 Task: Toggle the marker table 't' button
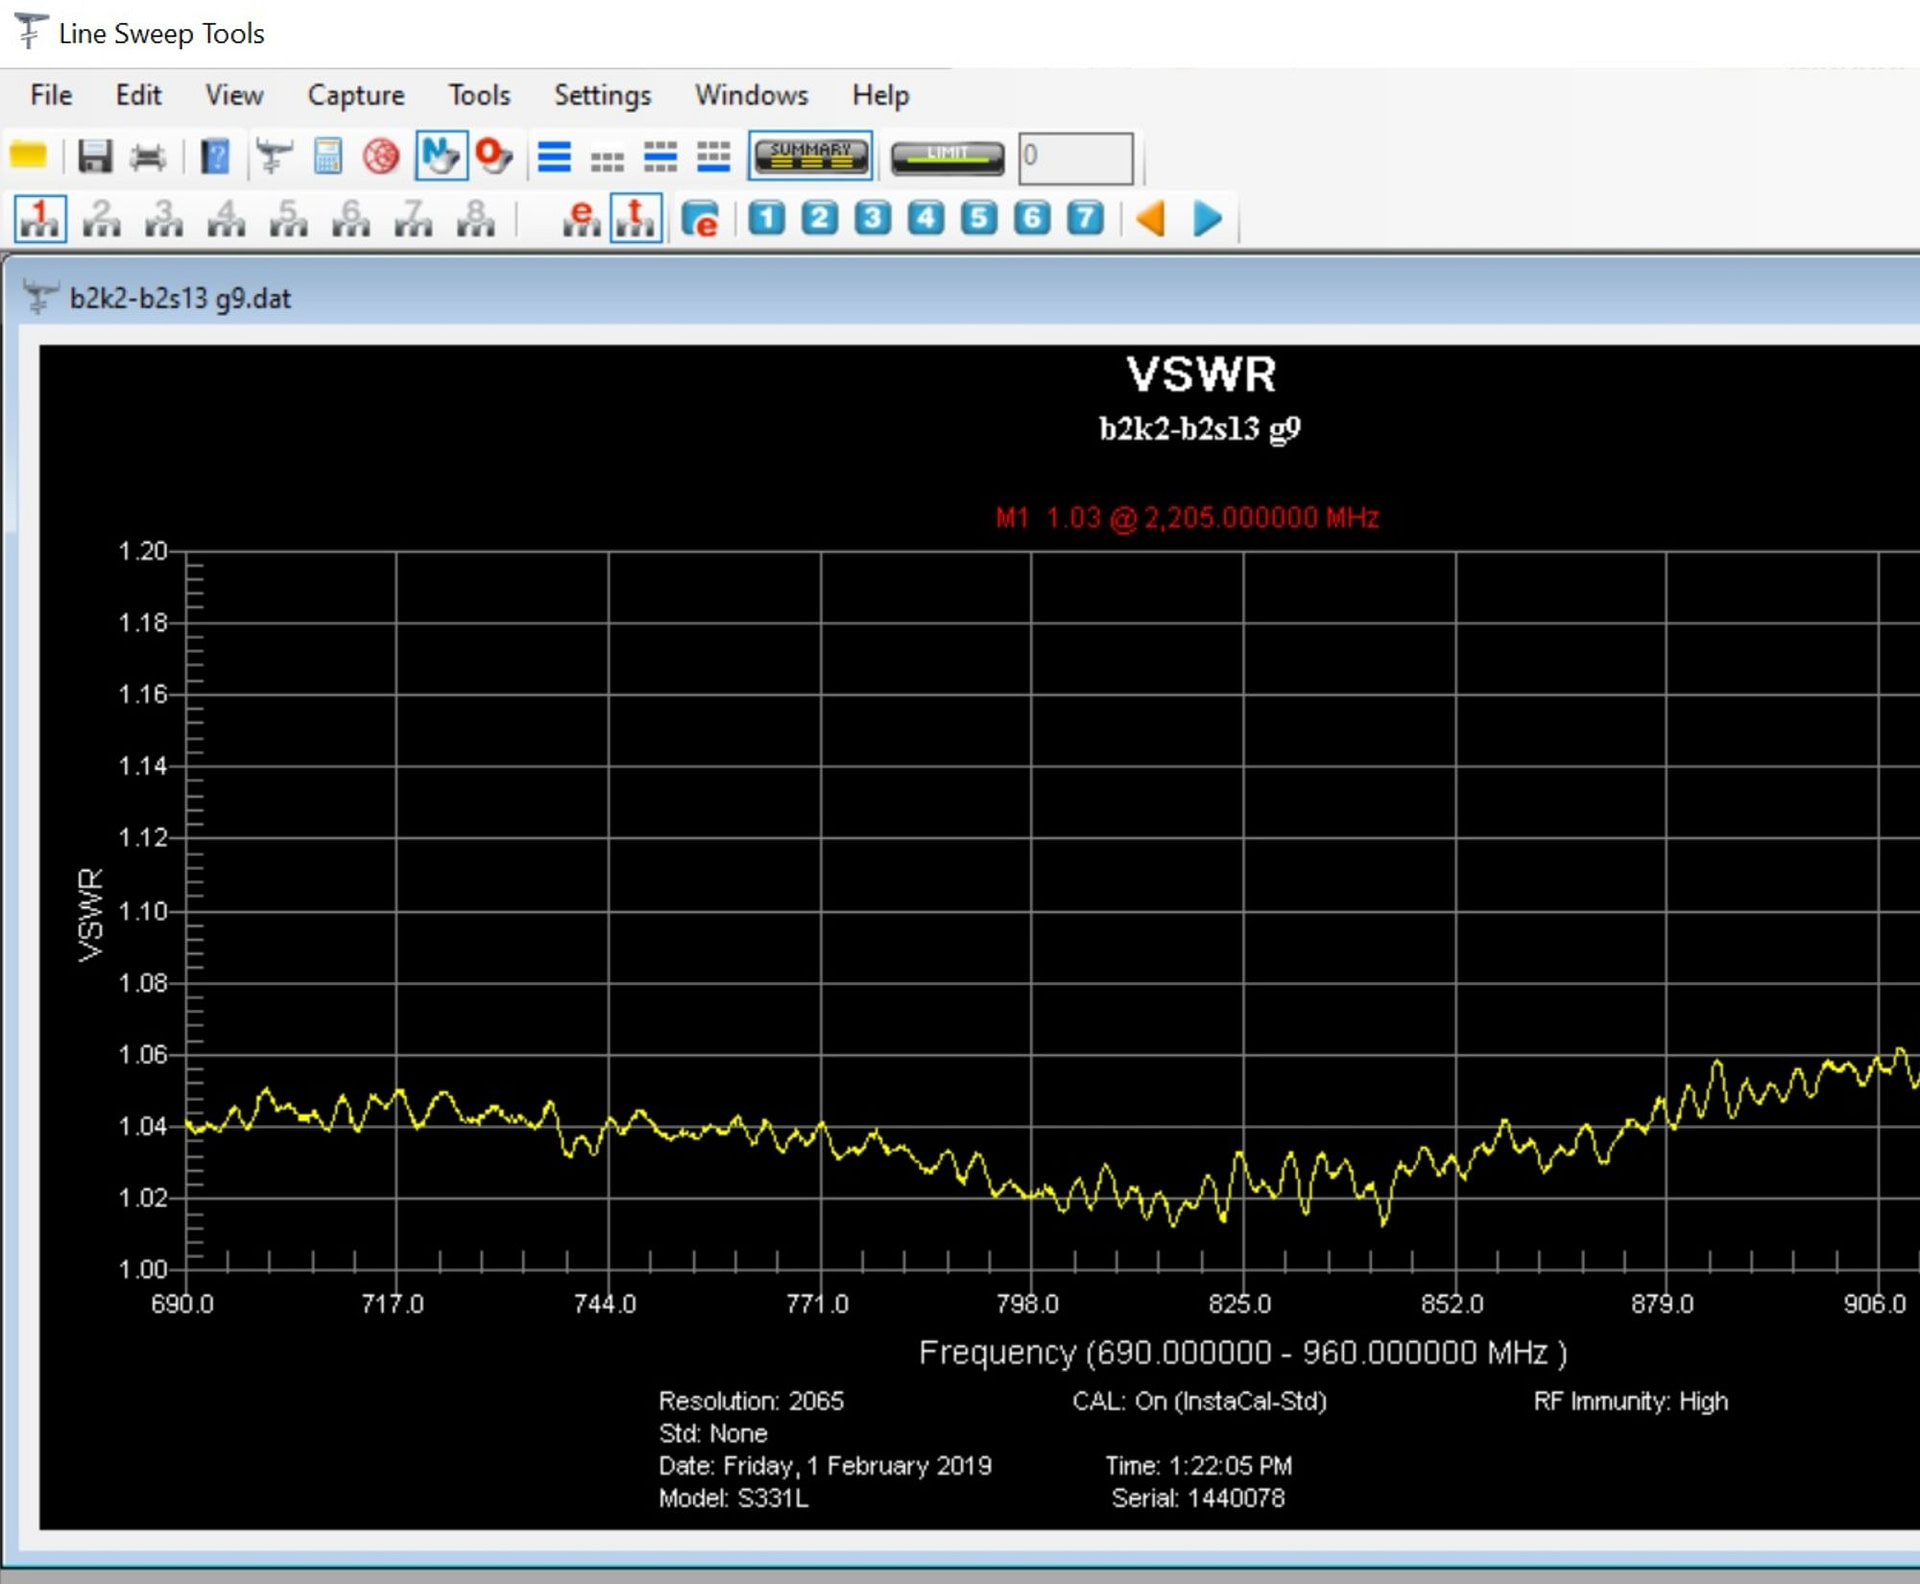tap(636, 218)
